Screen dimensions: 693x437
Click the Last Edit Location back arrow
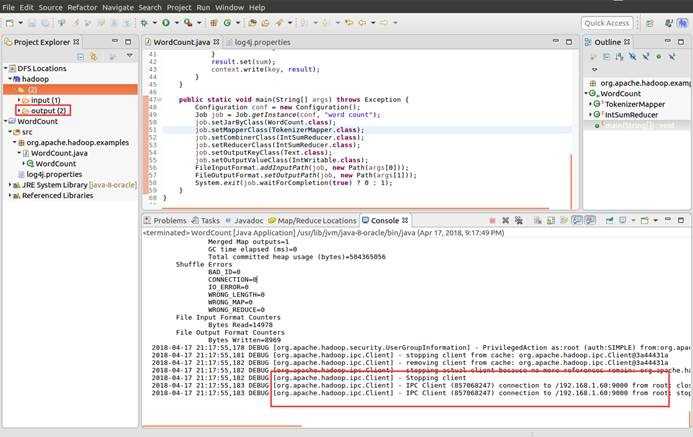(349, 23)
